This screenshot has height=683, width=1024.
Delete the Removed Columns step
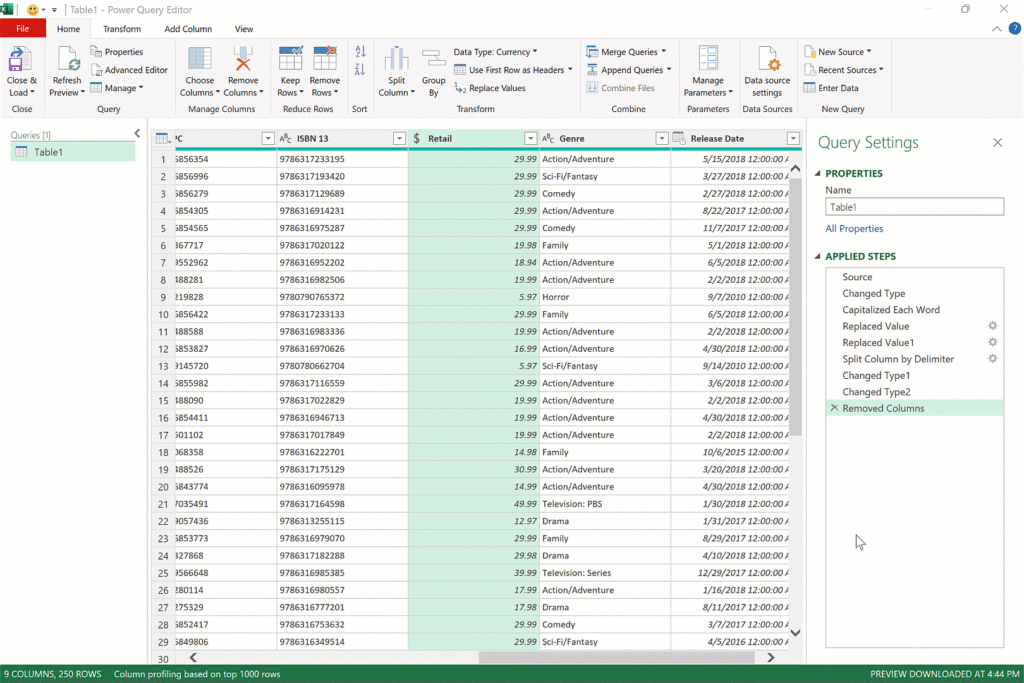[834, 408]
